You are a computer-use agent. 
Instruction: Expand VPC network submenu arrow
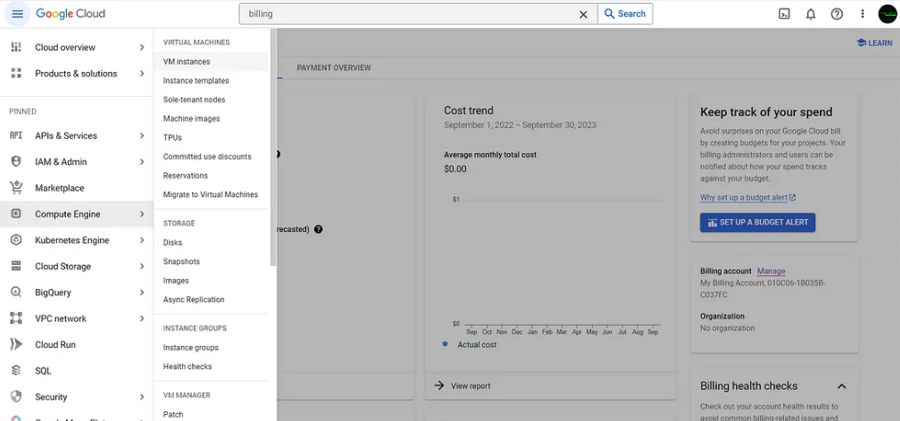[142, 319]
